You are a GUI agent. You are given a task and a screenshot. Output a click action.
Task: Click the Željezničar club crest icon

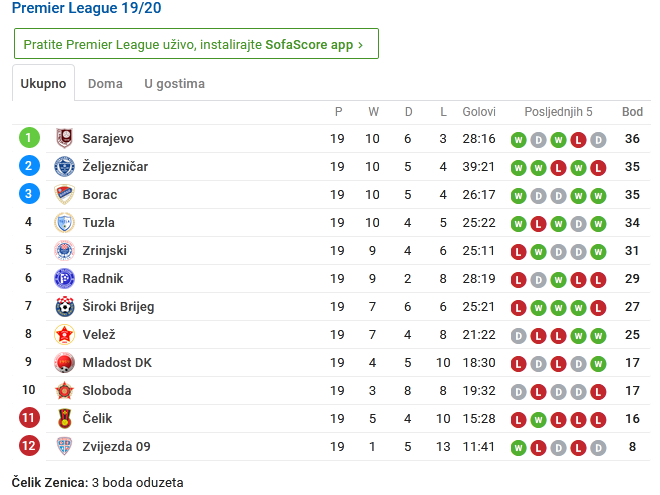pos(65,167)
